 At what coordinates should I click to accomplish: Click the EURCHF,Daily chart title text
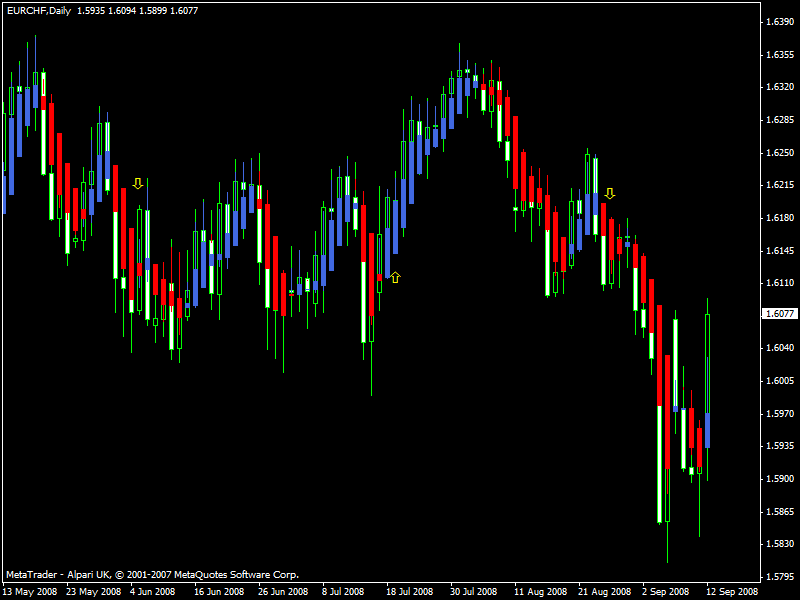pyautogui.click(x=39, y=11)
